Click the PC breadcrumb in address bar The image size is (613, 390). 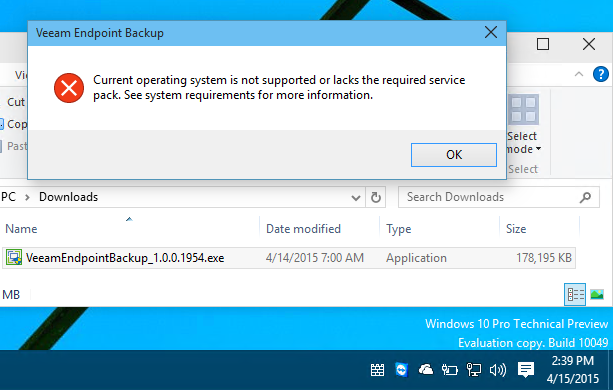[8, 197]
